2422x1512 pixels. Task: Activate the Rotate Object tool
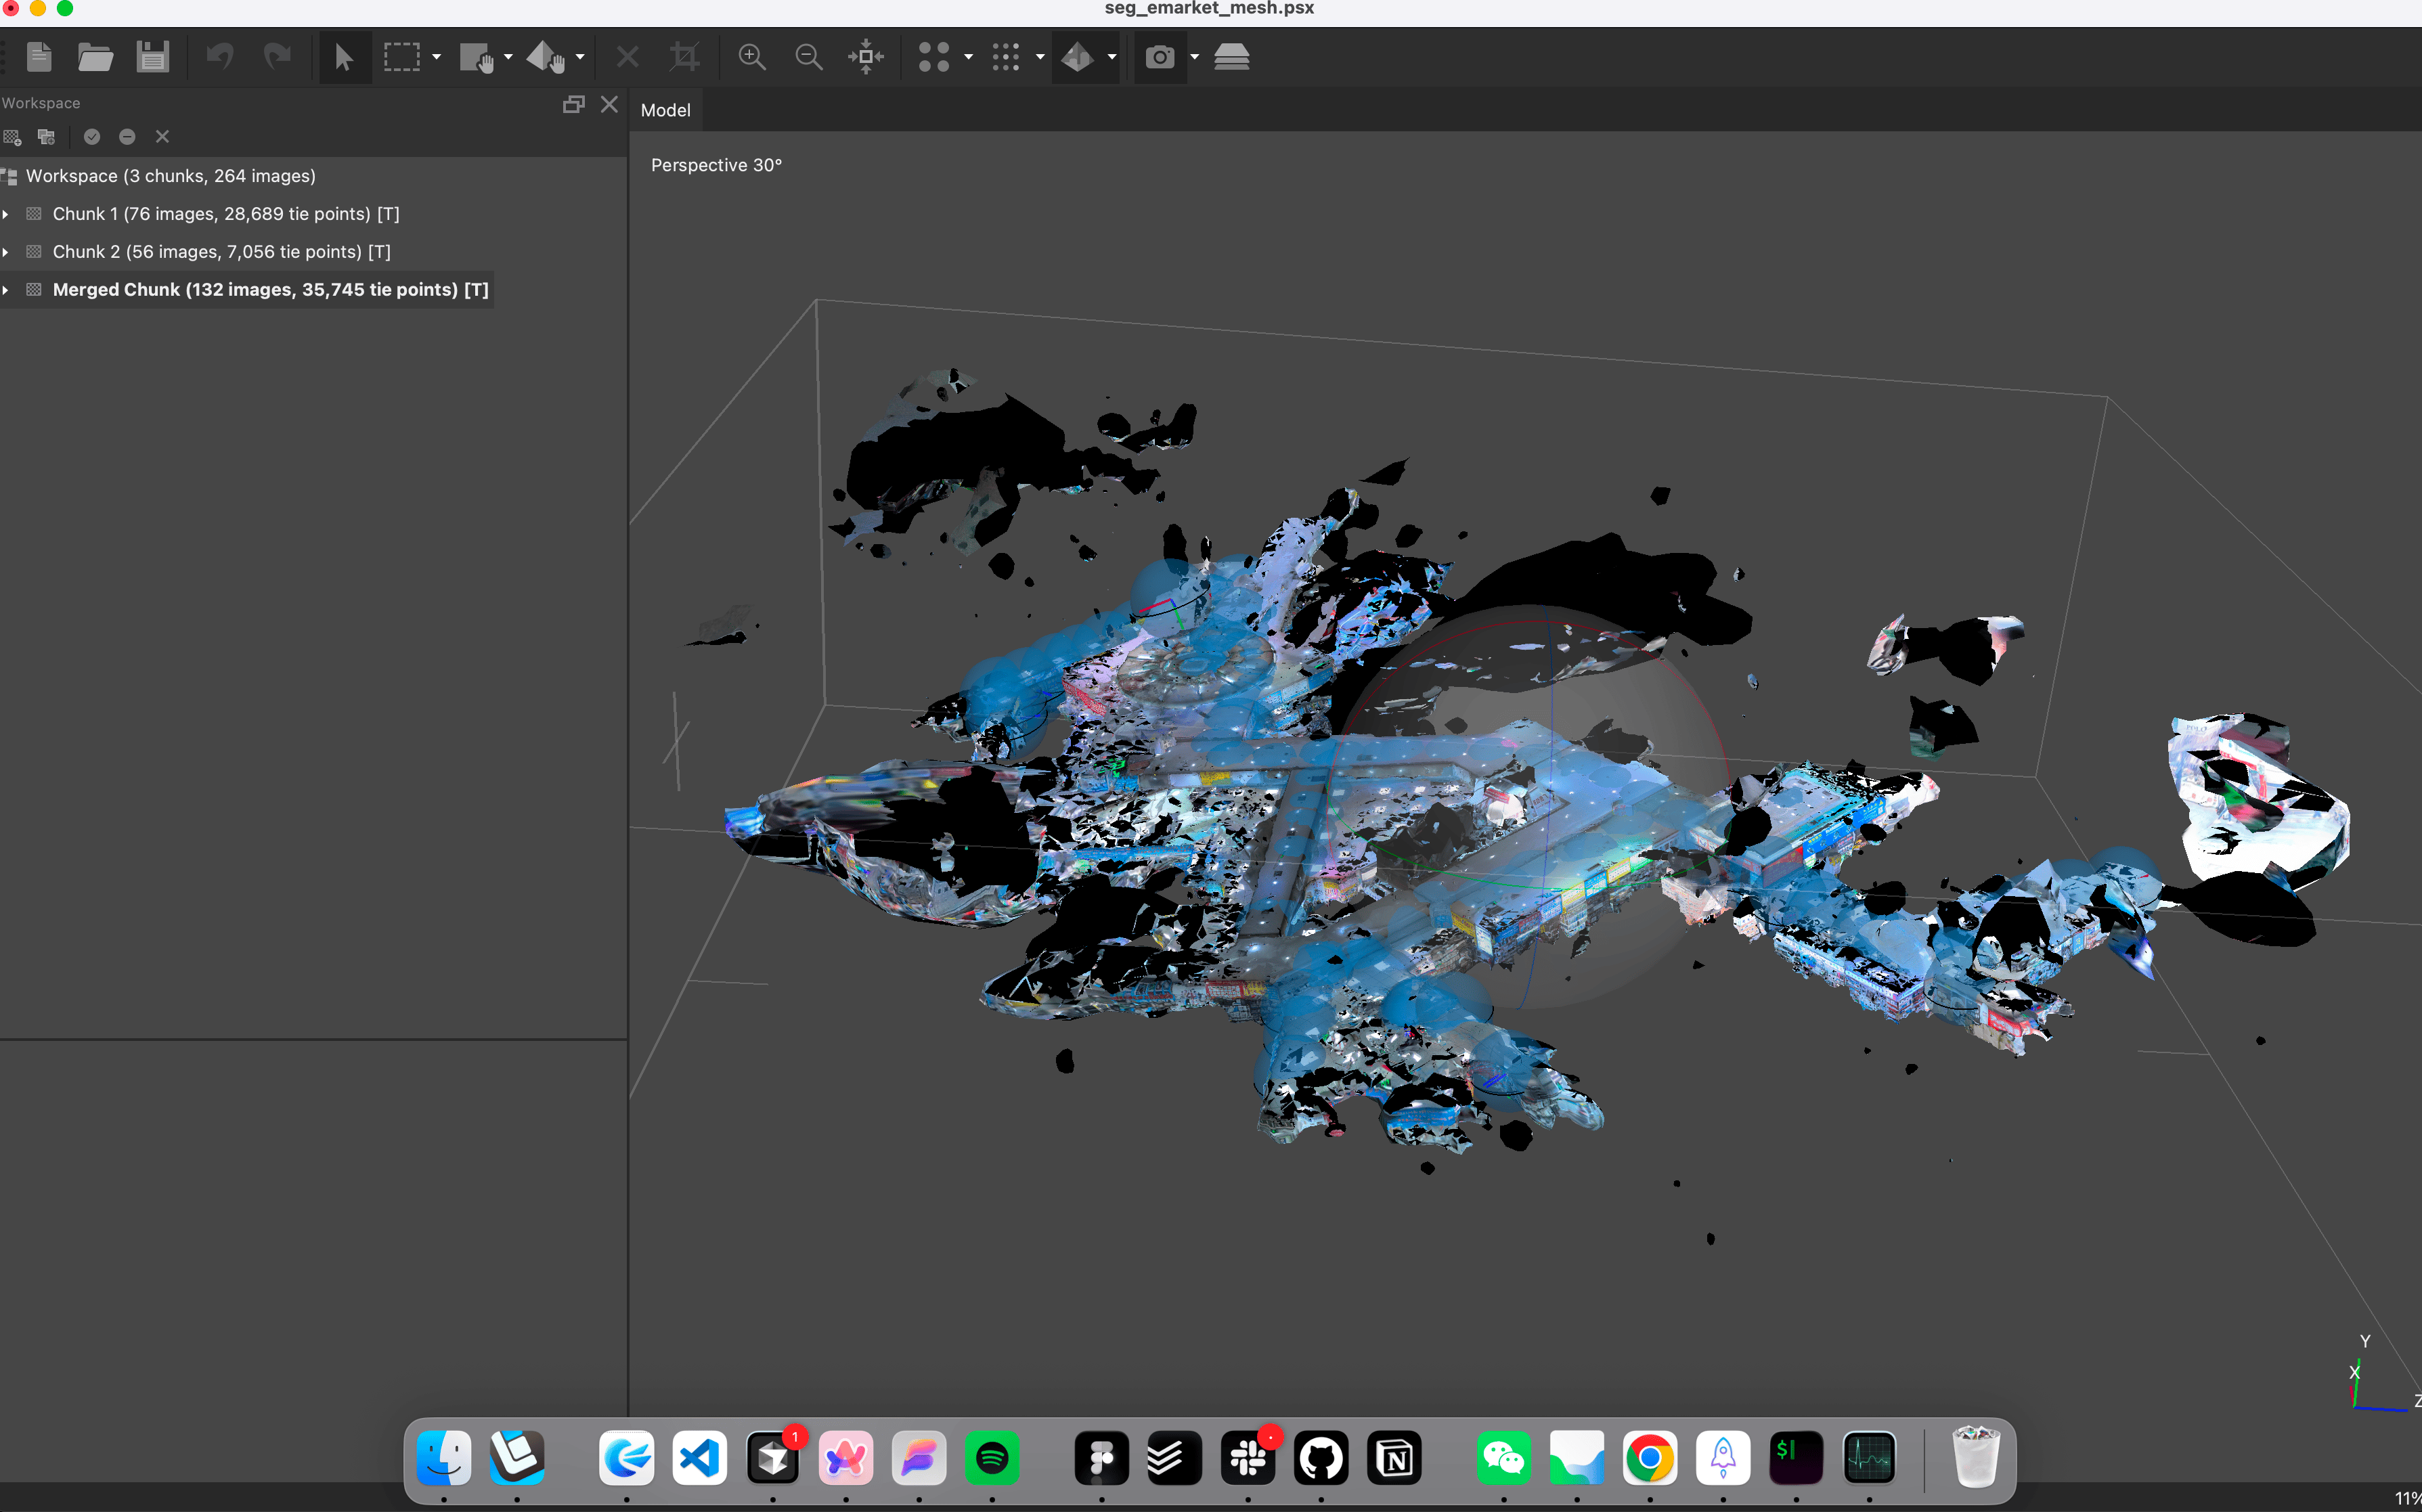(545, 57)
